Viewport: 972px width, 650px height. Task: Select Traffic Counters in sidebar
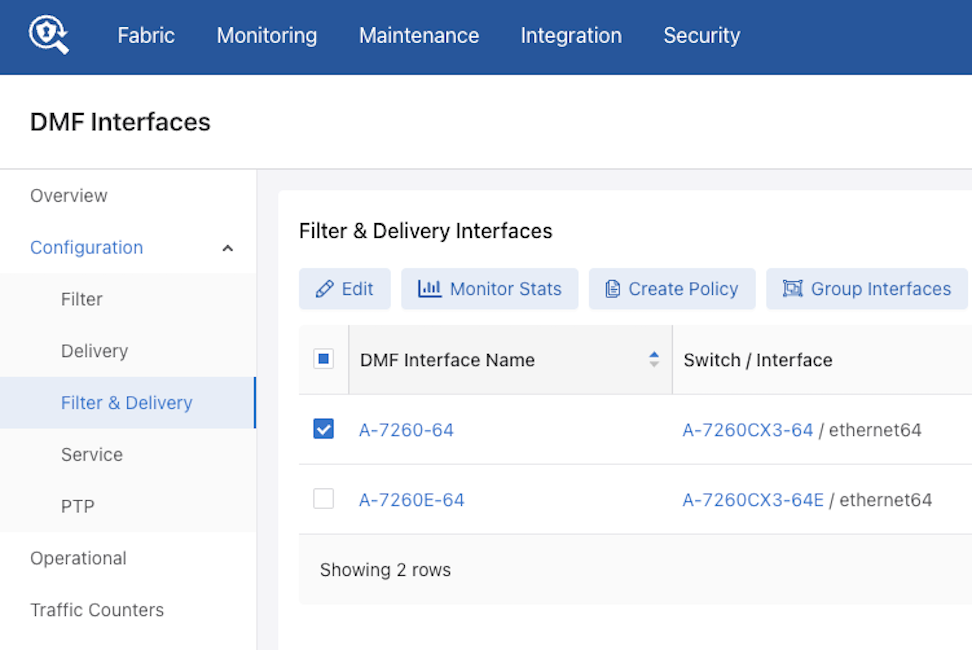[97, 610]
